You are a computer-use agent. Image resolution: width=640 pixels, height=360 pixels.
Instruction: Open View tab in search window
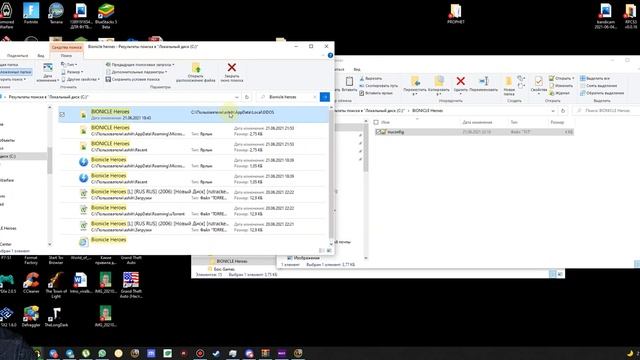point(41,56)
